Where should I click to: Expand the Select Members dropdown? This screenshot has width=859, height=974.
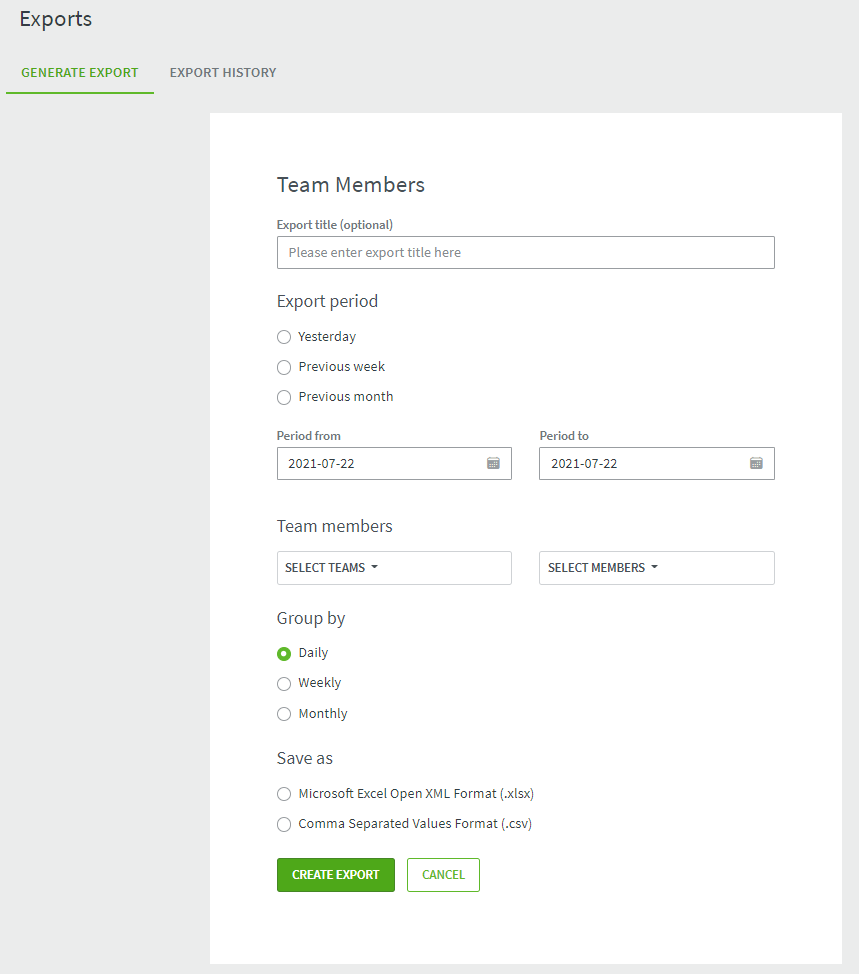coord(657,568)
